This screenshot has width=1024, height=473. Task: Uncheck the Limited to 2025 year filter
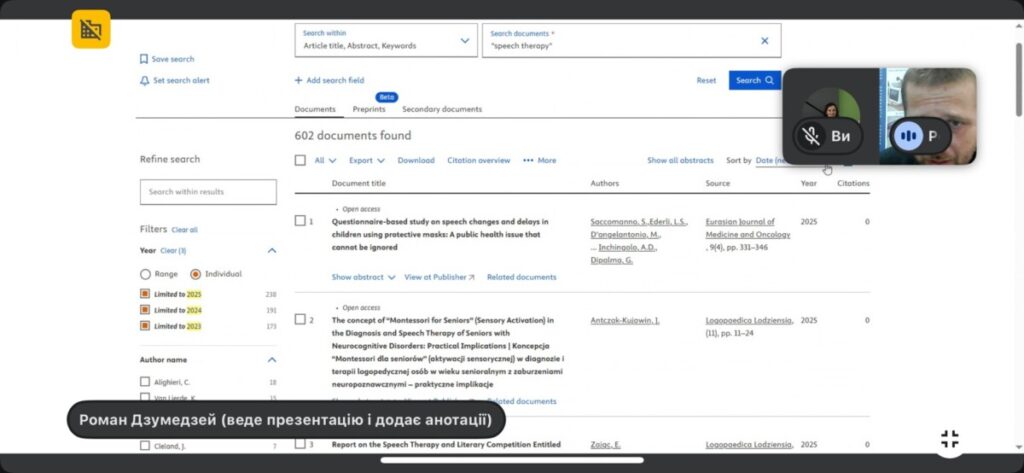tap(145, 294)
